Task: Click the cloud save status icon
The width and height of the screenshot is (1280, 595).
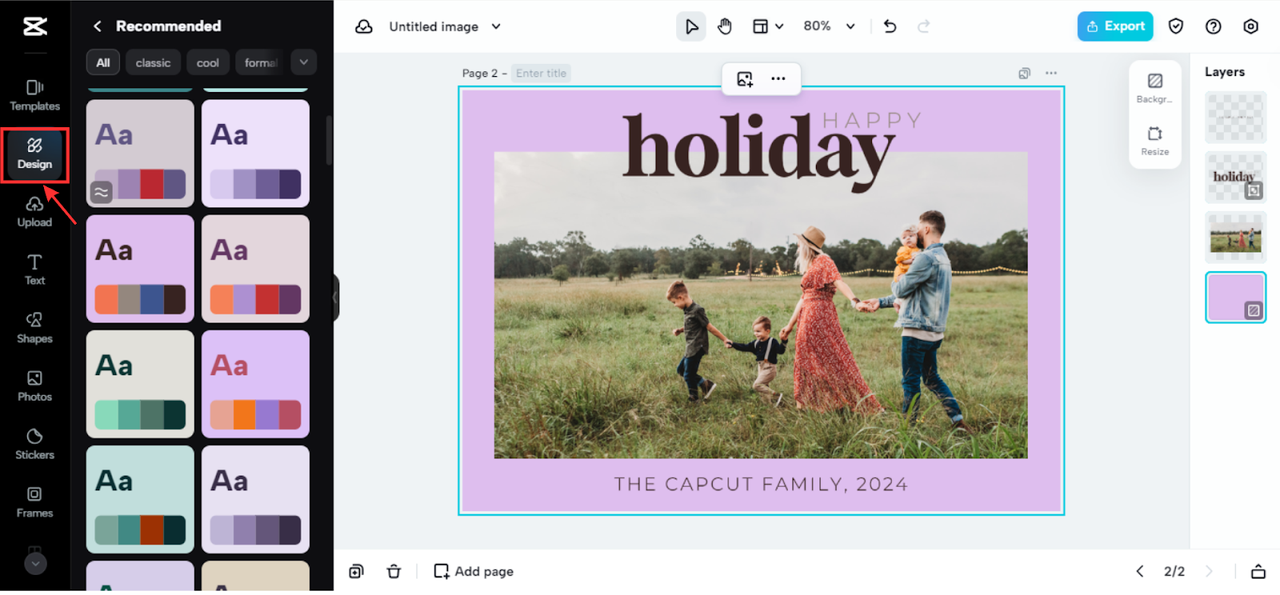Action: (x=364, y=27)
